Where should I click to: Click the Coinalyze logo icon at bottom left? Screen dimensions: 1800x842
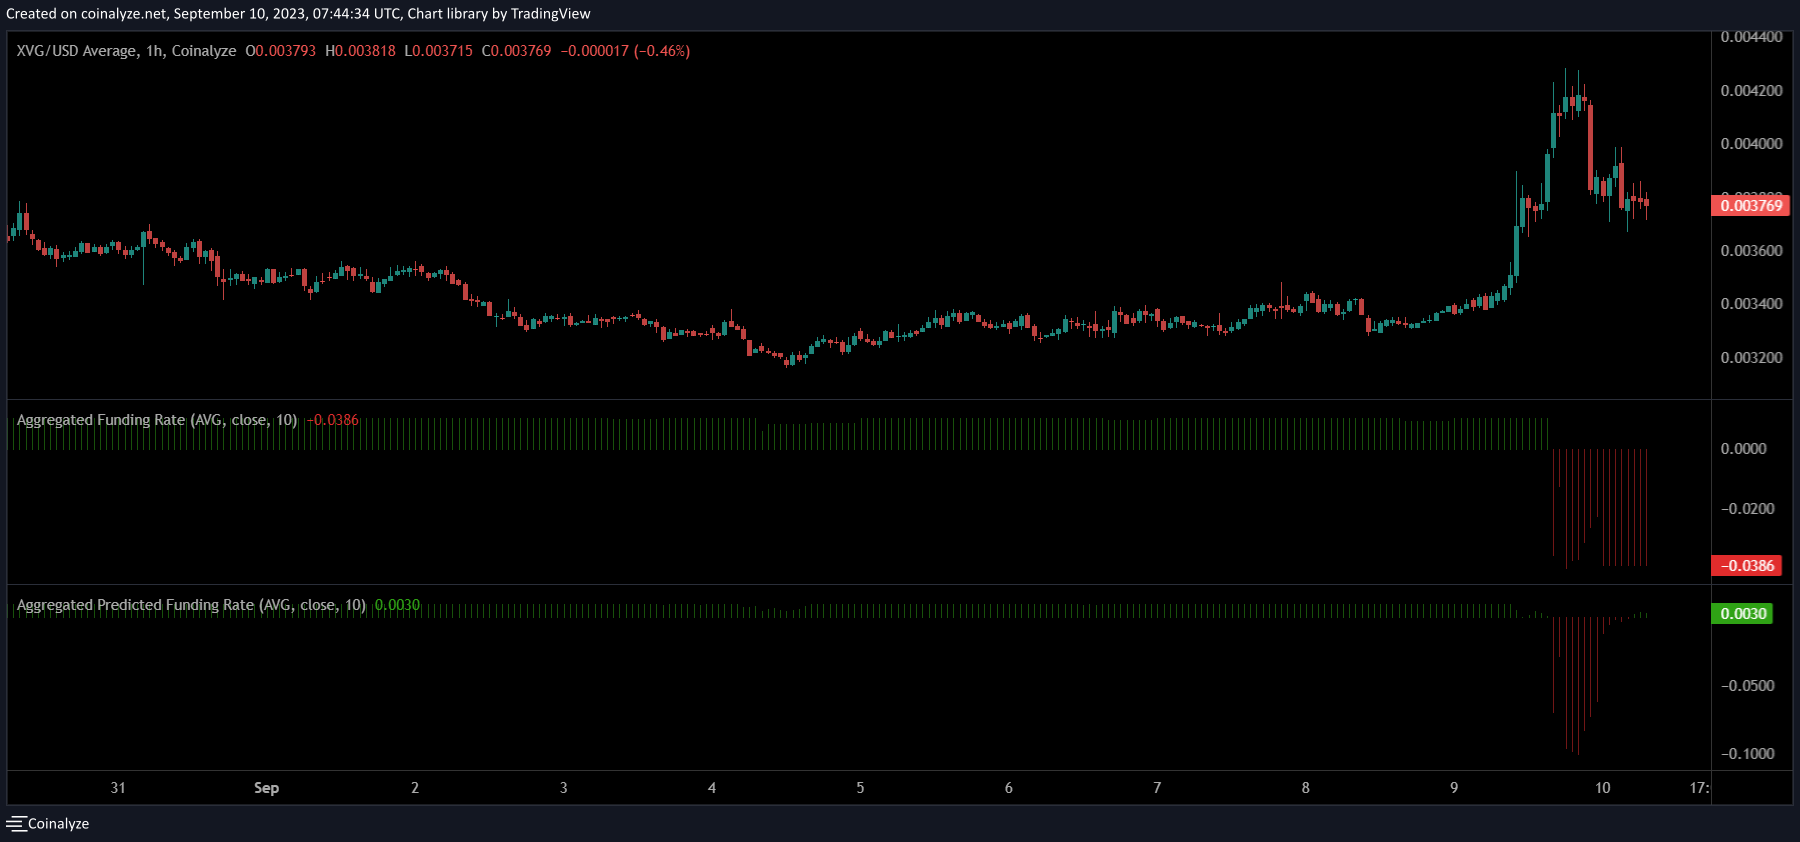click(x=16, y=823)
